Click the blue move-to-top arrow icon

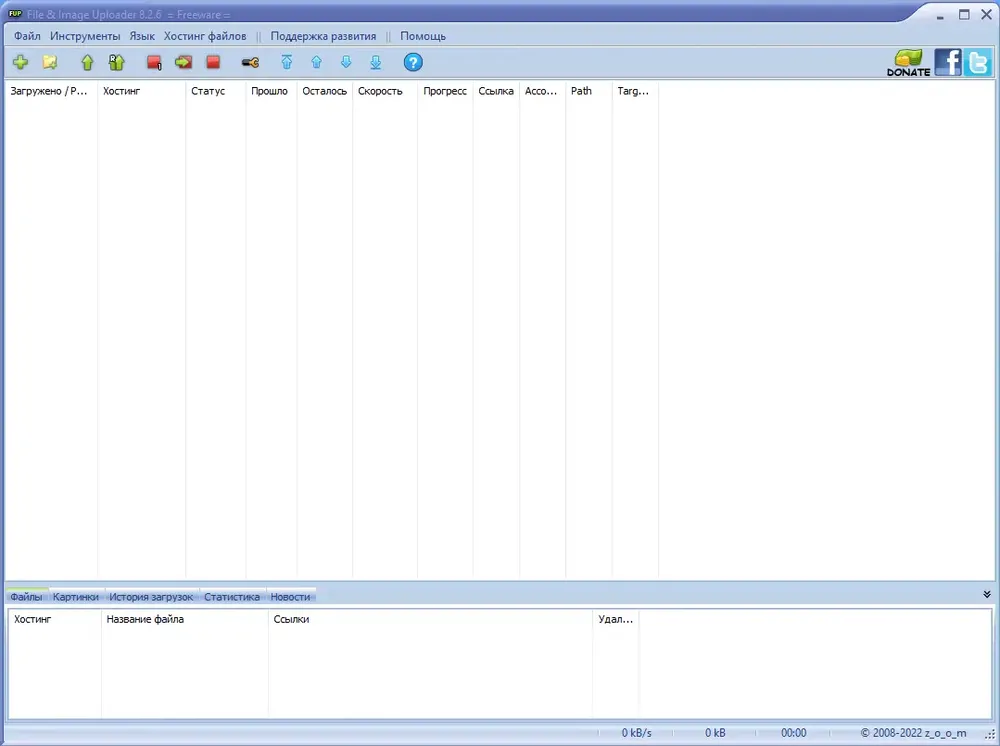[287, 62]
